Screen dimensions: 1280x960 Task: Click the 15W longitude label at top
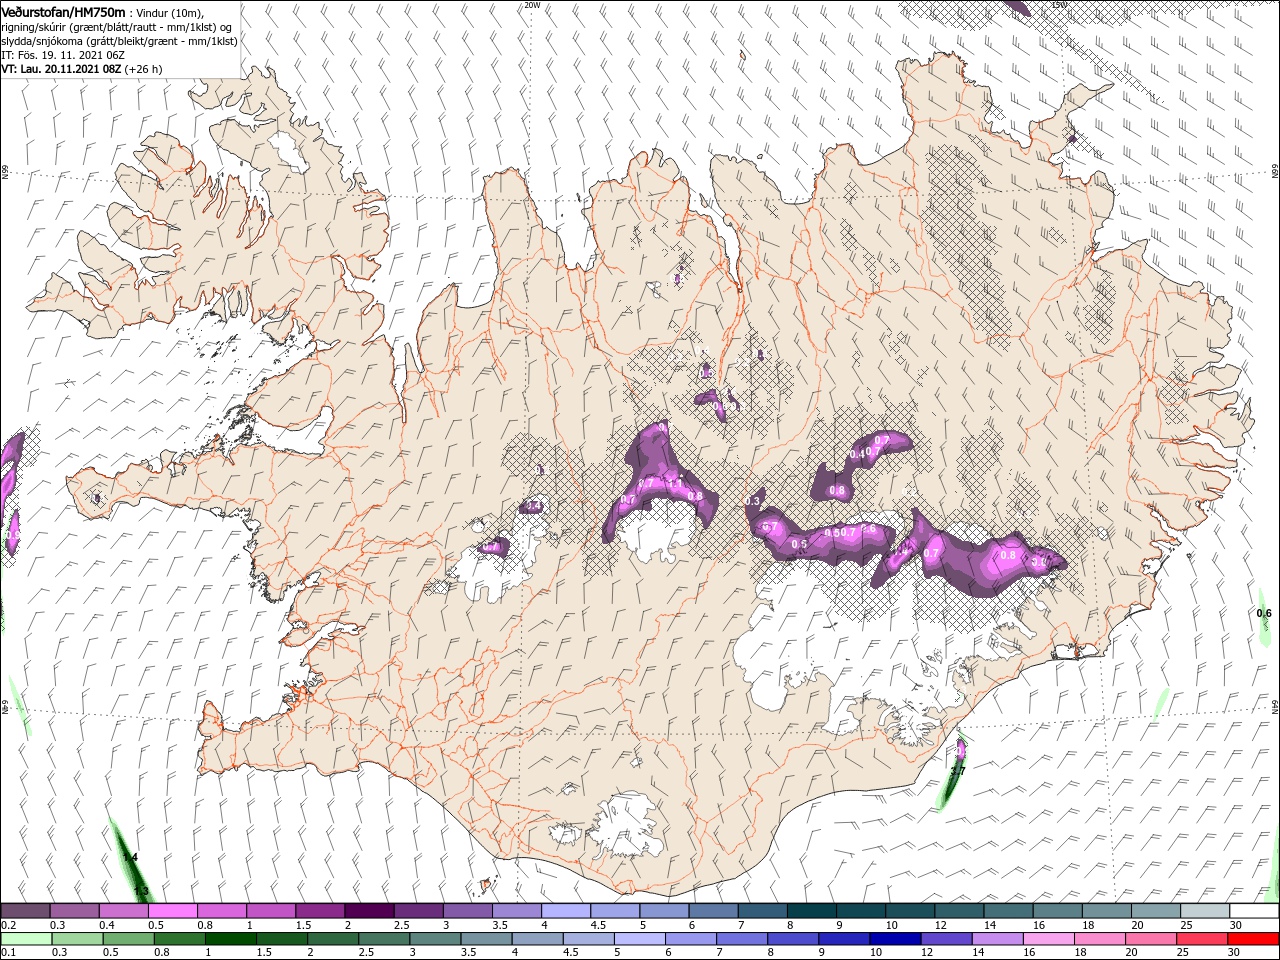[x=1060, y=5]
